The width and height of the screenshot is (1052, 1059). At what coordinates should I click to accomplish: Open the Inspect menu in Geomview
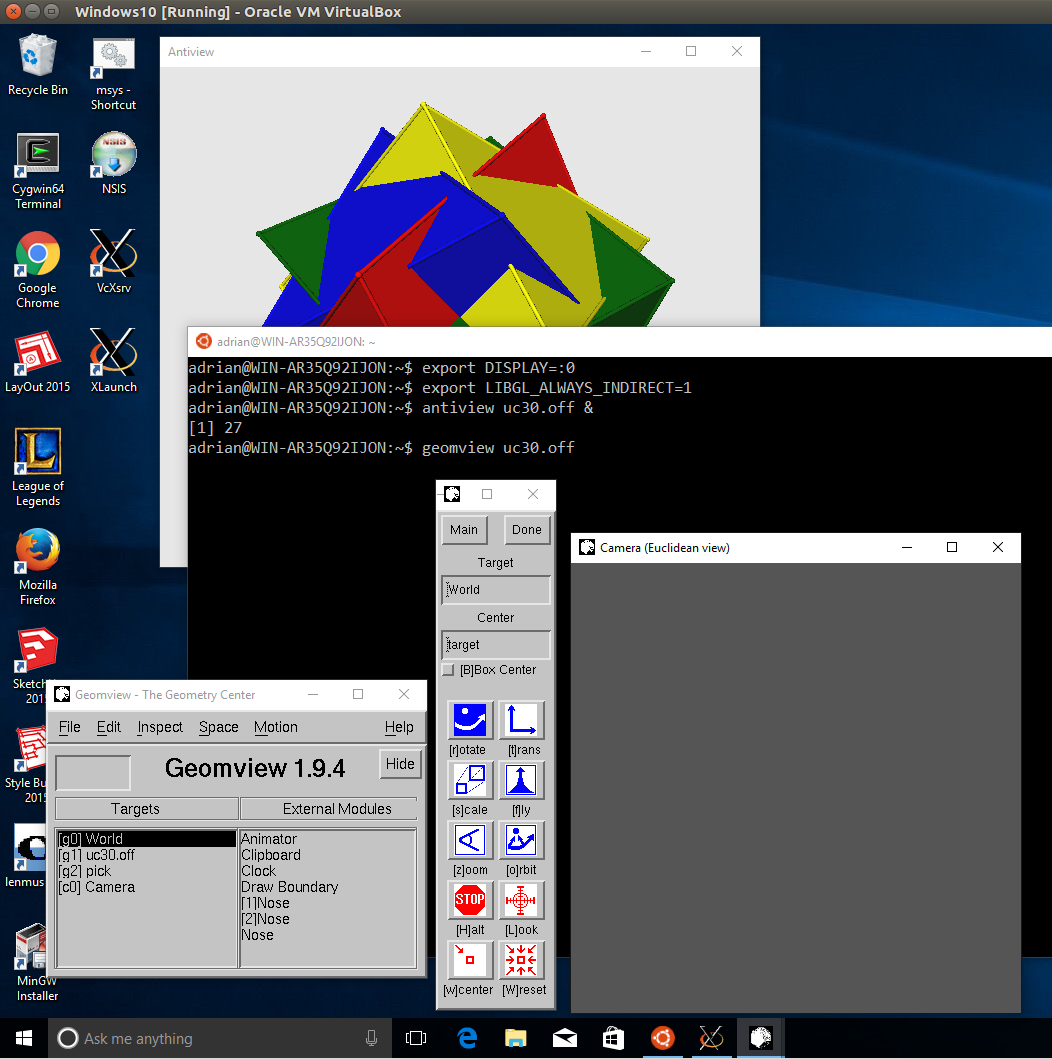[x=159, y=727]
